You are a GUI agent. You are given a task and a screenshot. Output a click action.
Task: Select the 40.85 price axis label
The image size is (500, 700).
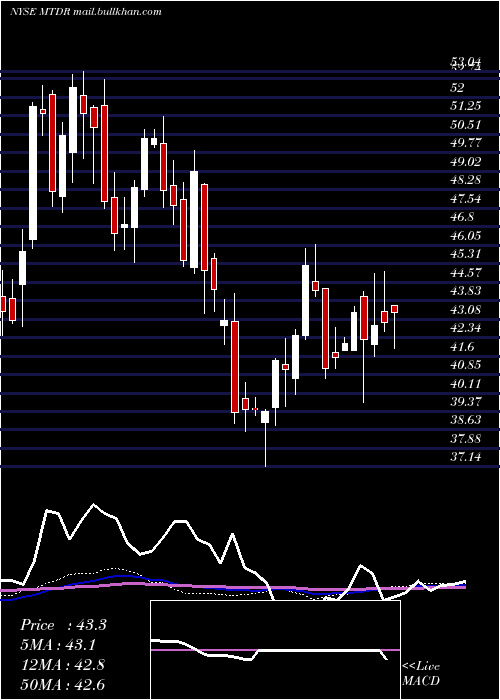click(x=466, y=365)
